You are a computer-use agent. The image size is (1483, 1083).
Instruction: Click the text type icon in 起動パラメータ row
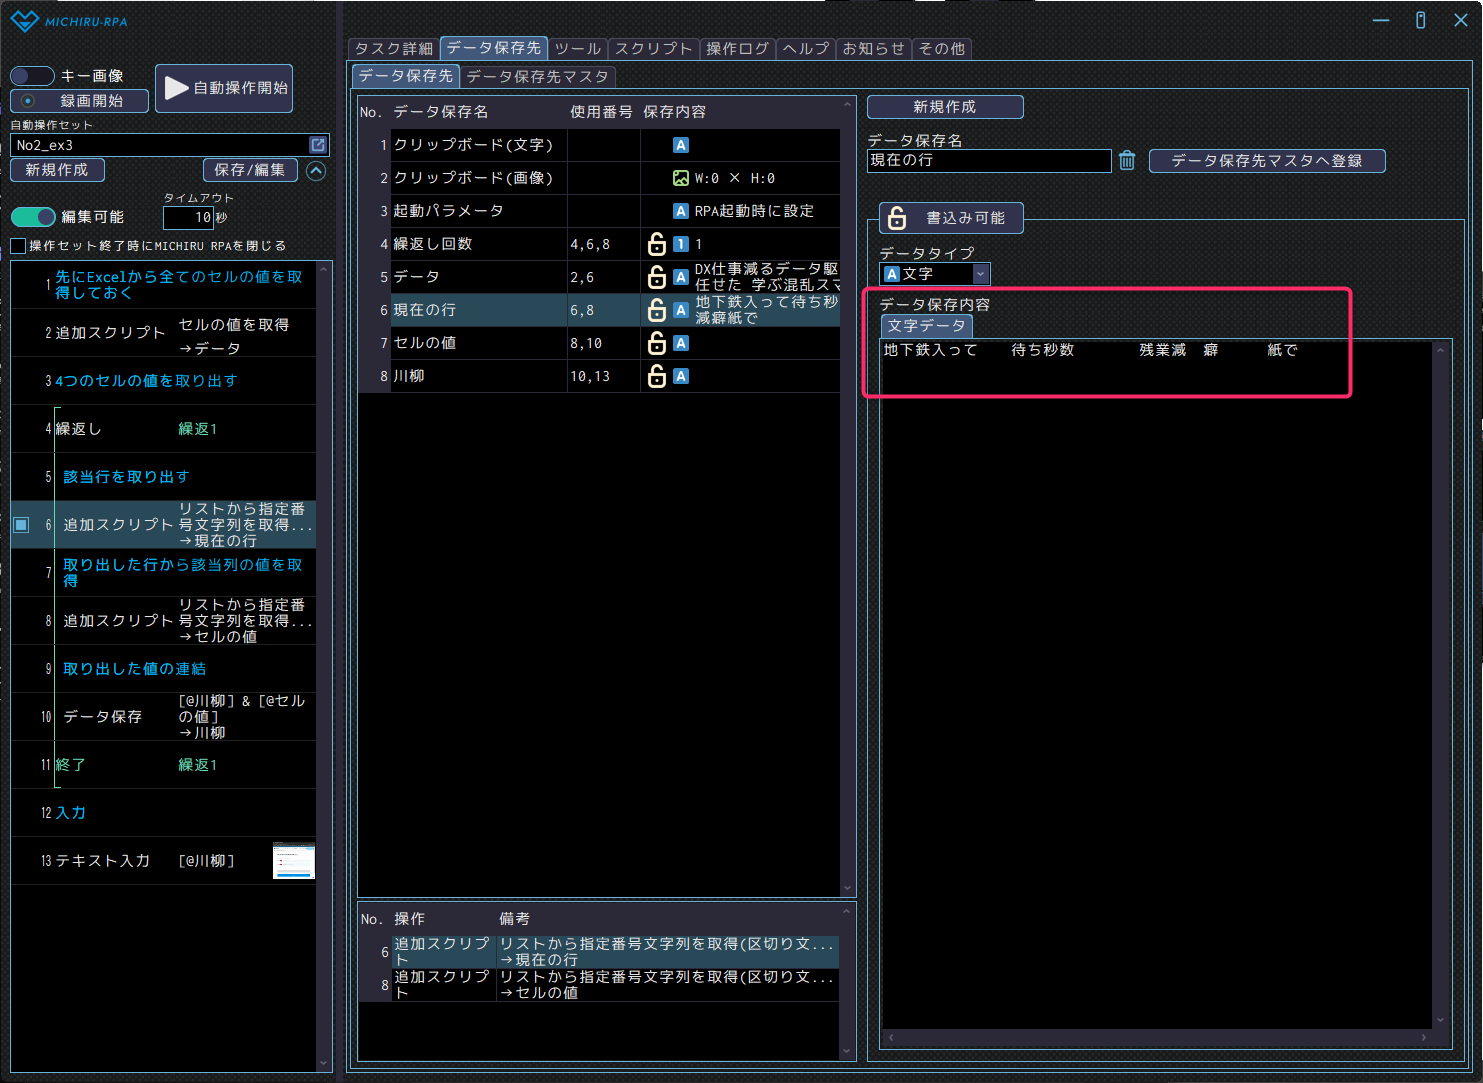tap(681, 211)
